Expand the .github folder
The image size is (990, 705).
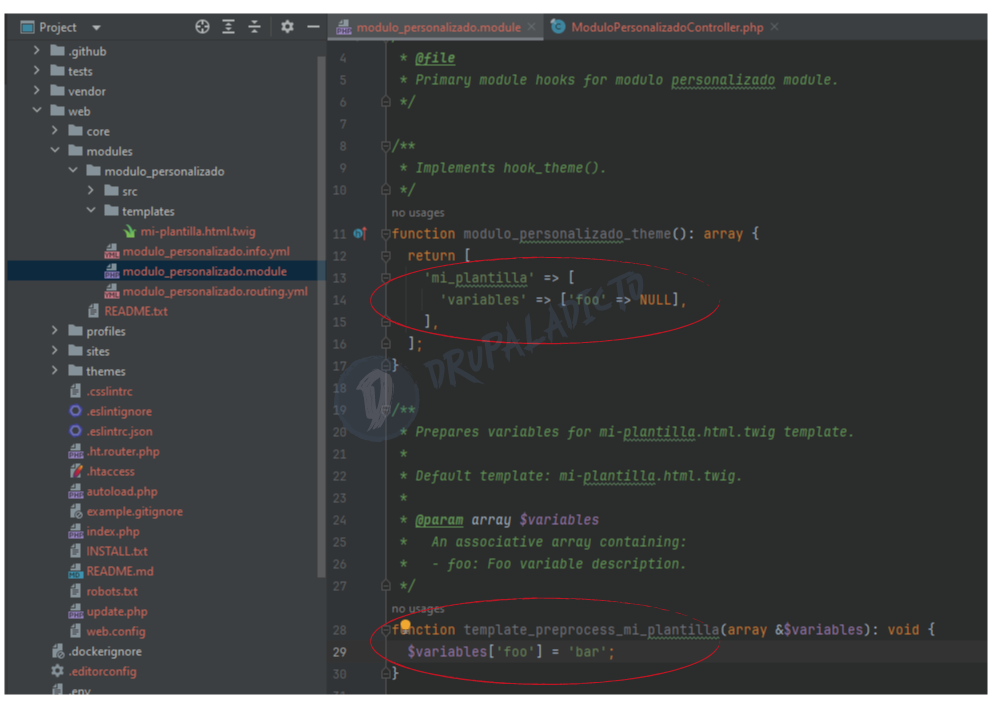[x=37, y=50]
